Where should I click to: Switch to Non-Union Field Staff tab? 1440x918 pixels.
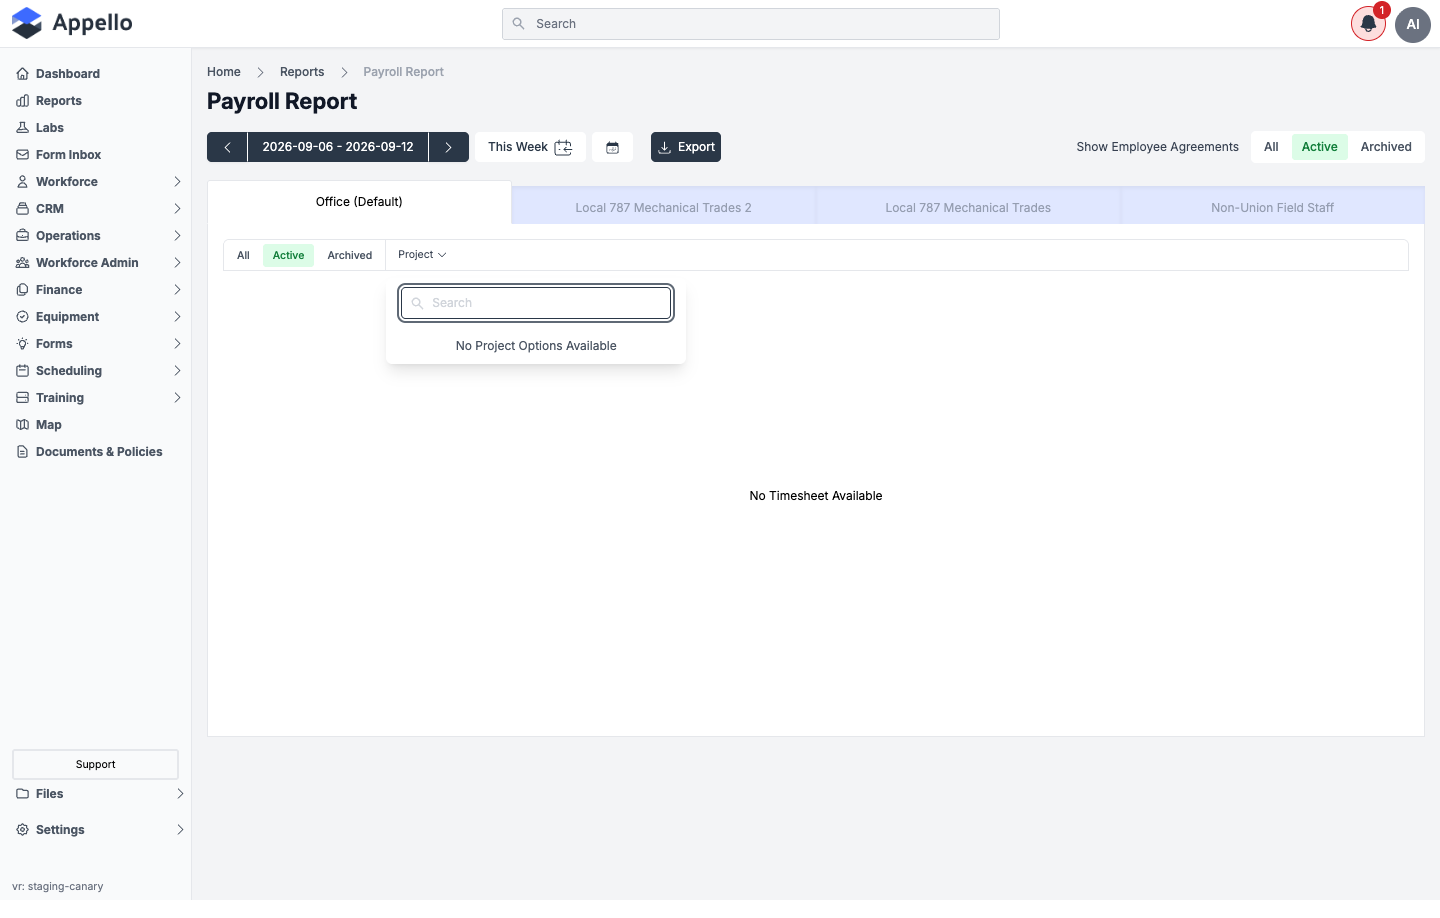click(x=1272, y=207)
